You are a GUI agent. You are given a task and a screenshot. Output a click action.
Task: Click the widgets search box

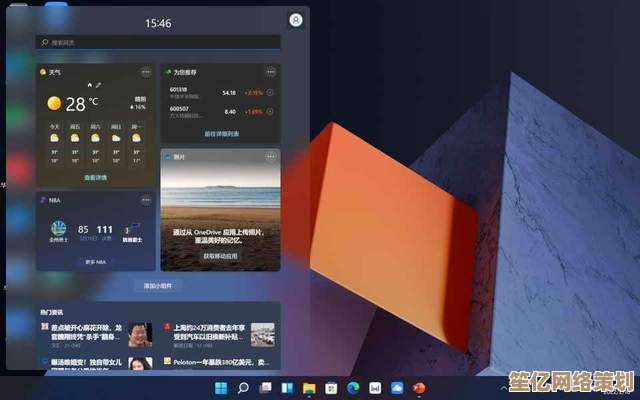[x=158, y=43]
